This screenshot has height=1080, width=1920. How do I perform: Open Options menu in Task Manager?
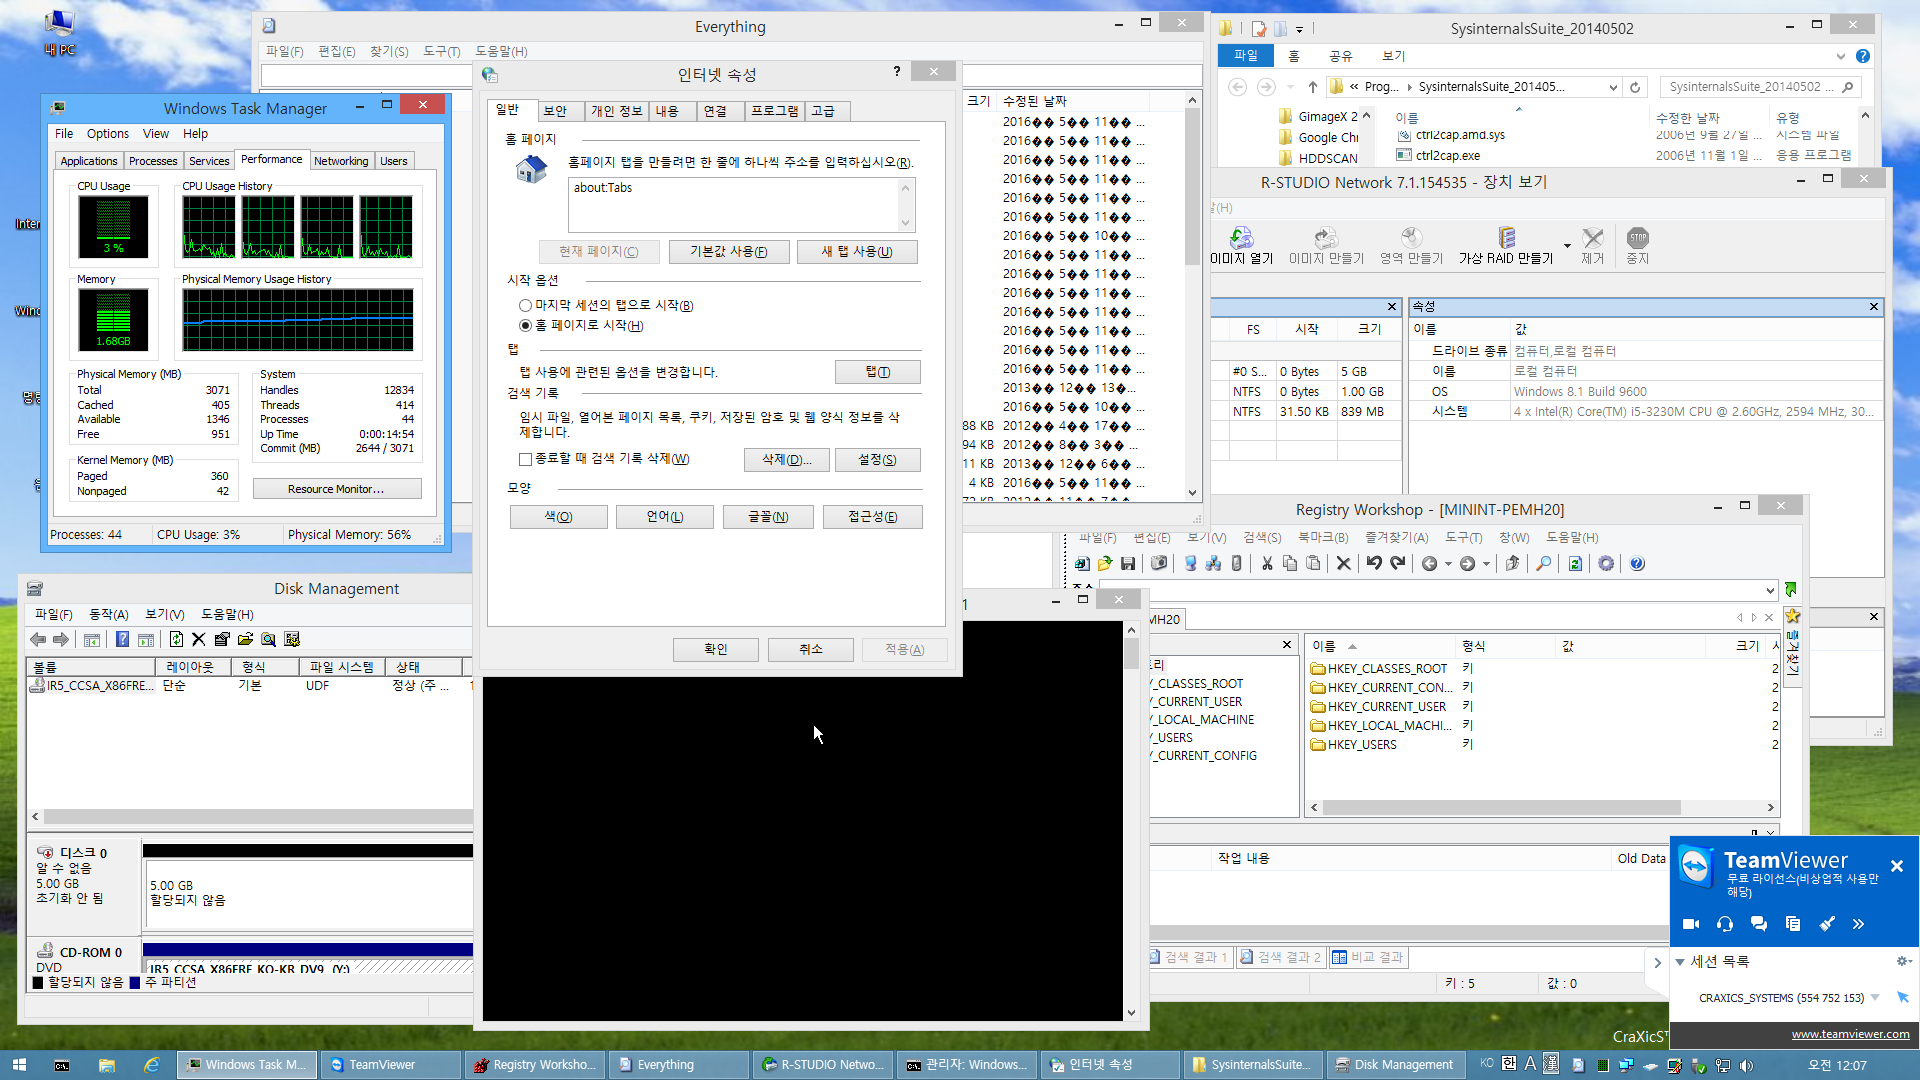tap(108, 134)
